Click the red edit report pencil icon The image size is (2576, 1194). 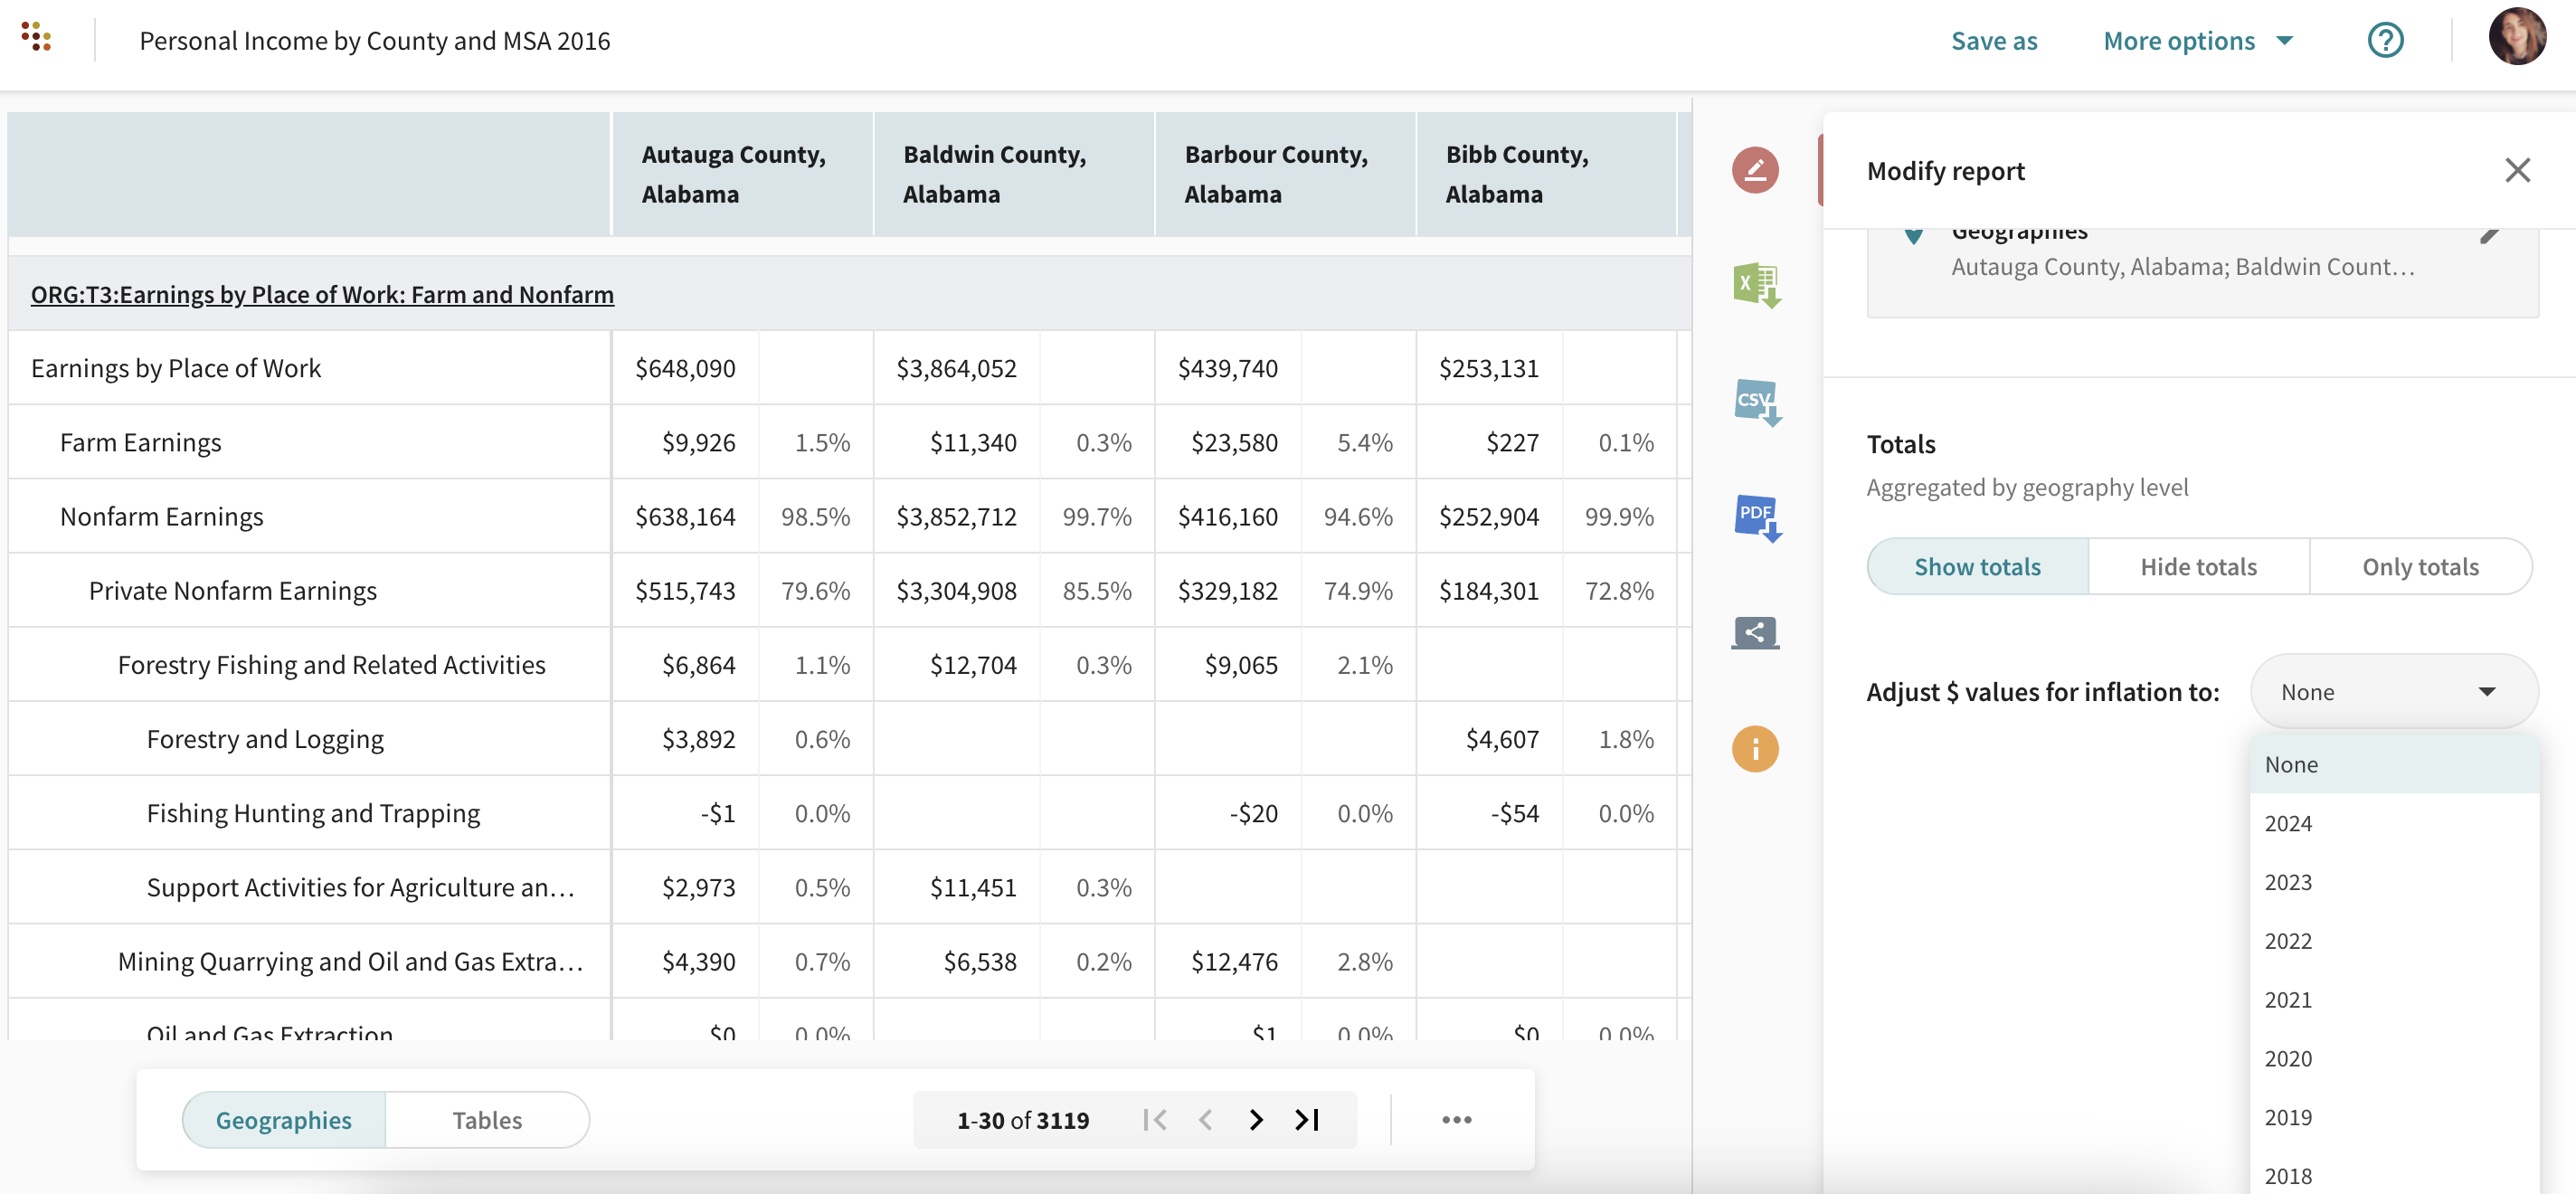click(x=1754, y=170)
